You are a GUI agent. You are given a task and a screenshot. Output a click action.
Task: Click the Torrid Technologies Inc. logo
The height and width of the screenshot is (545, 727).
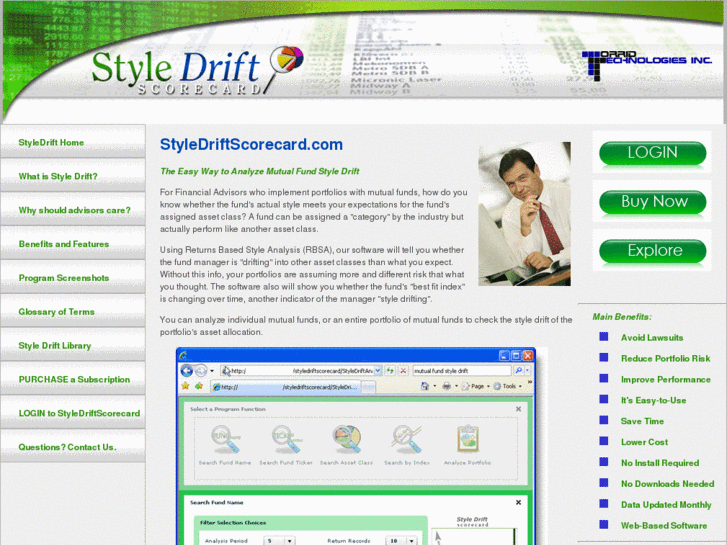(646, 64)
